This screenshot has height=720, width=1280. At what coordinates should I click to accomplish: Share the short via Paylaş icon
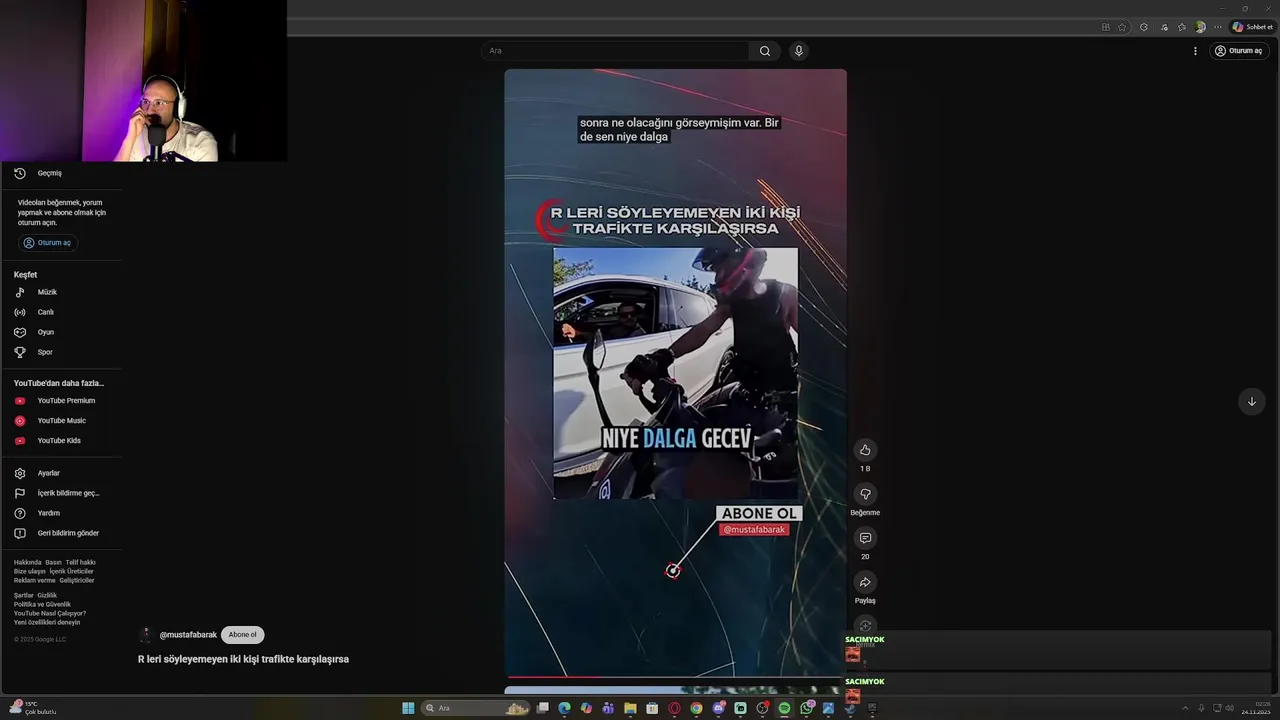[x=865, y=582]
